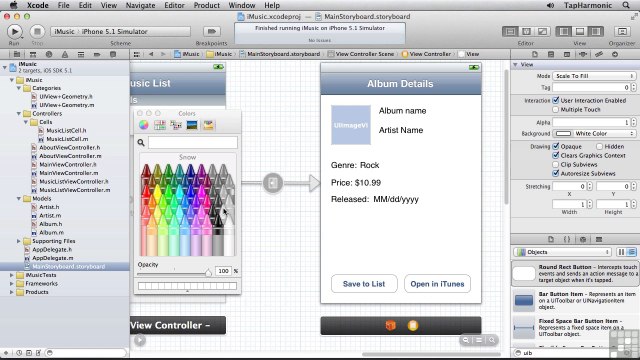The width and height of the screenshot is (640, 360).
Task: Open the Xcode application menu
Action: click(38, 5)
